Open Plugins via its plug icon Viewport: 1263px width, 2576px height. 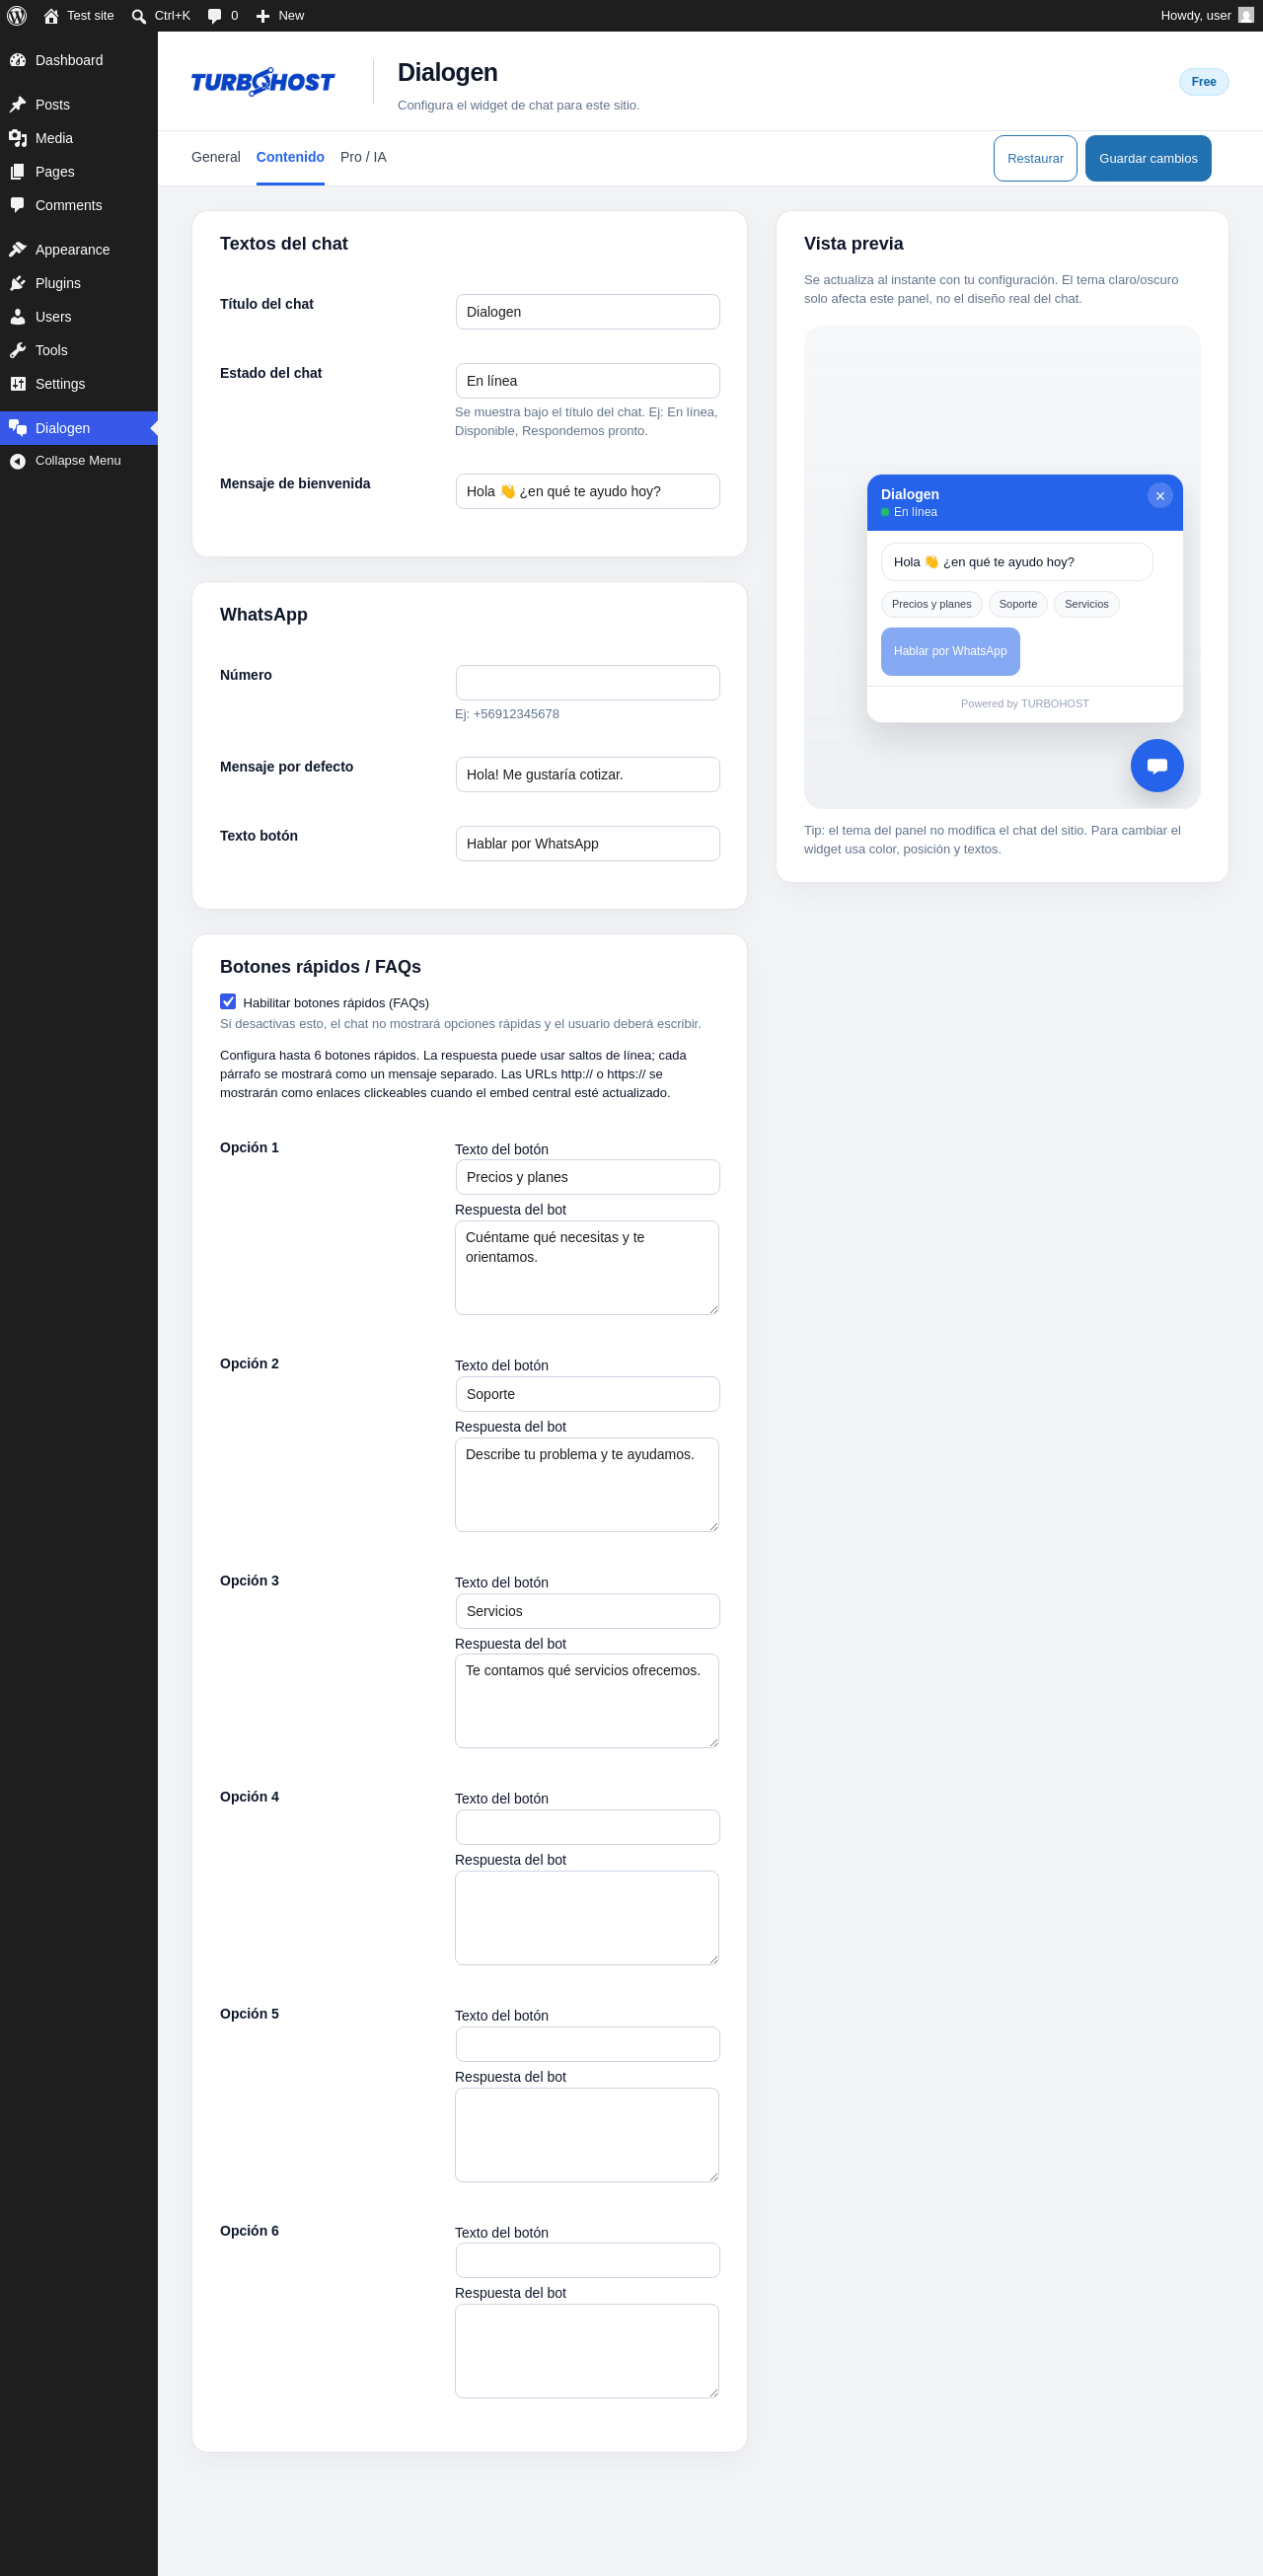[18, 283]
